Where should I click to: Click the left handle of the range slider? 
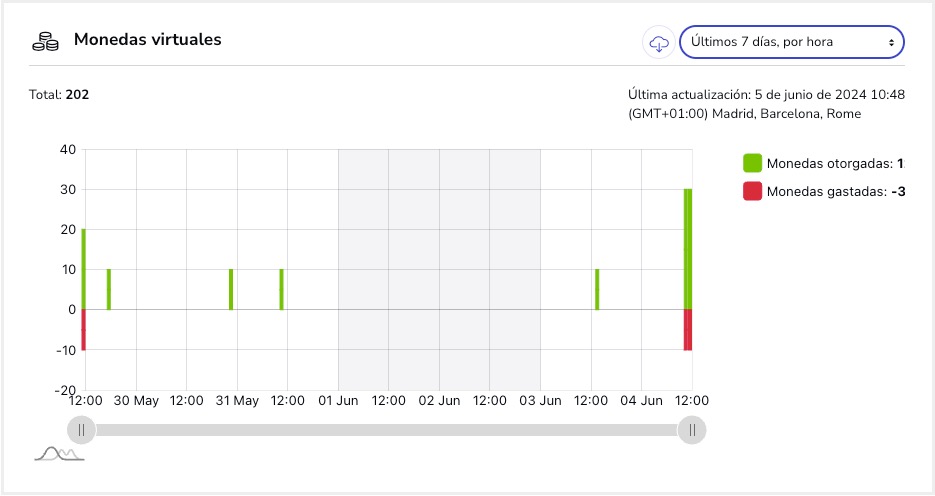(81, 430)
